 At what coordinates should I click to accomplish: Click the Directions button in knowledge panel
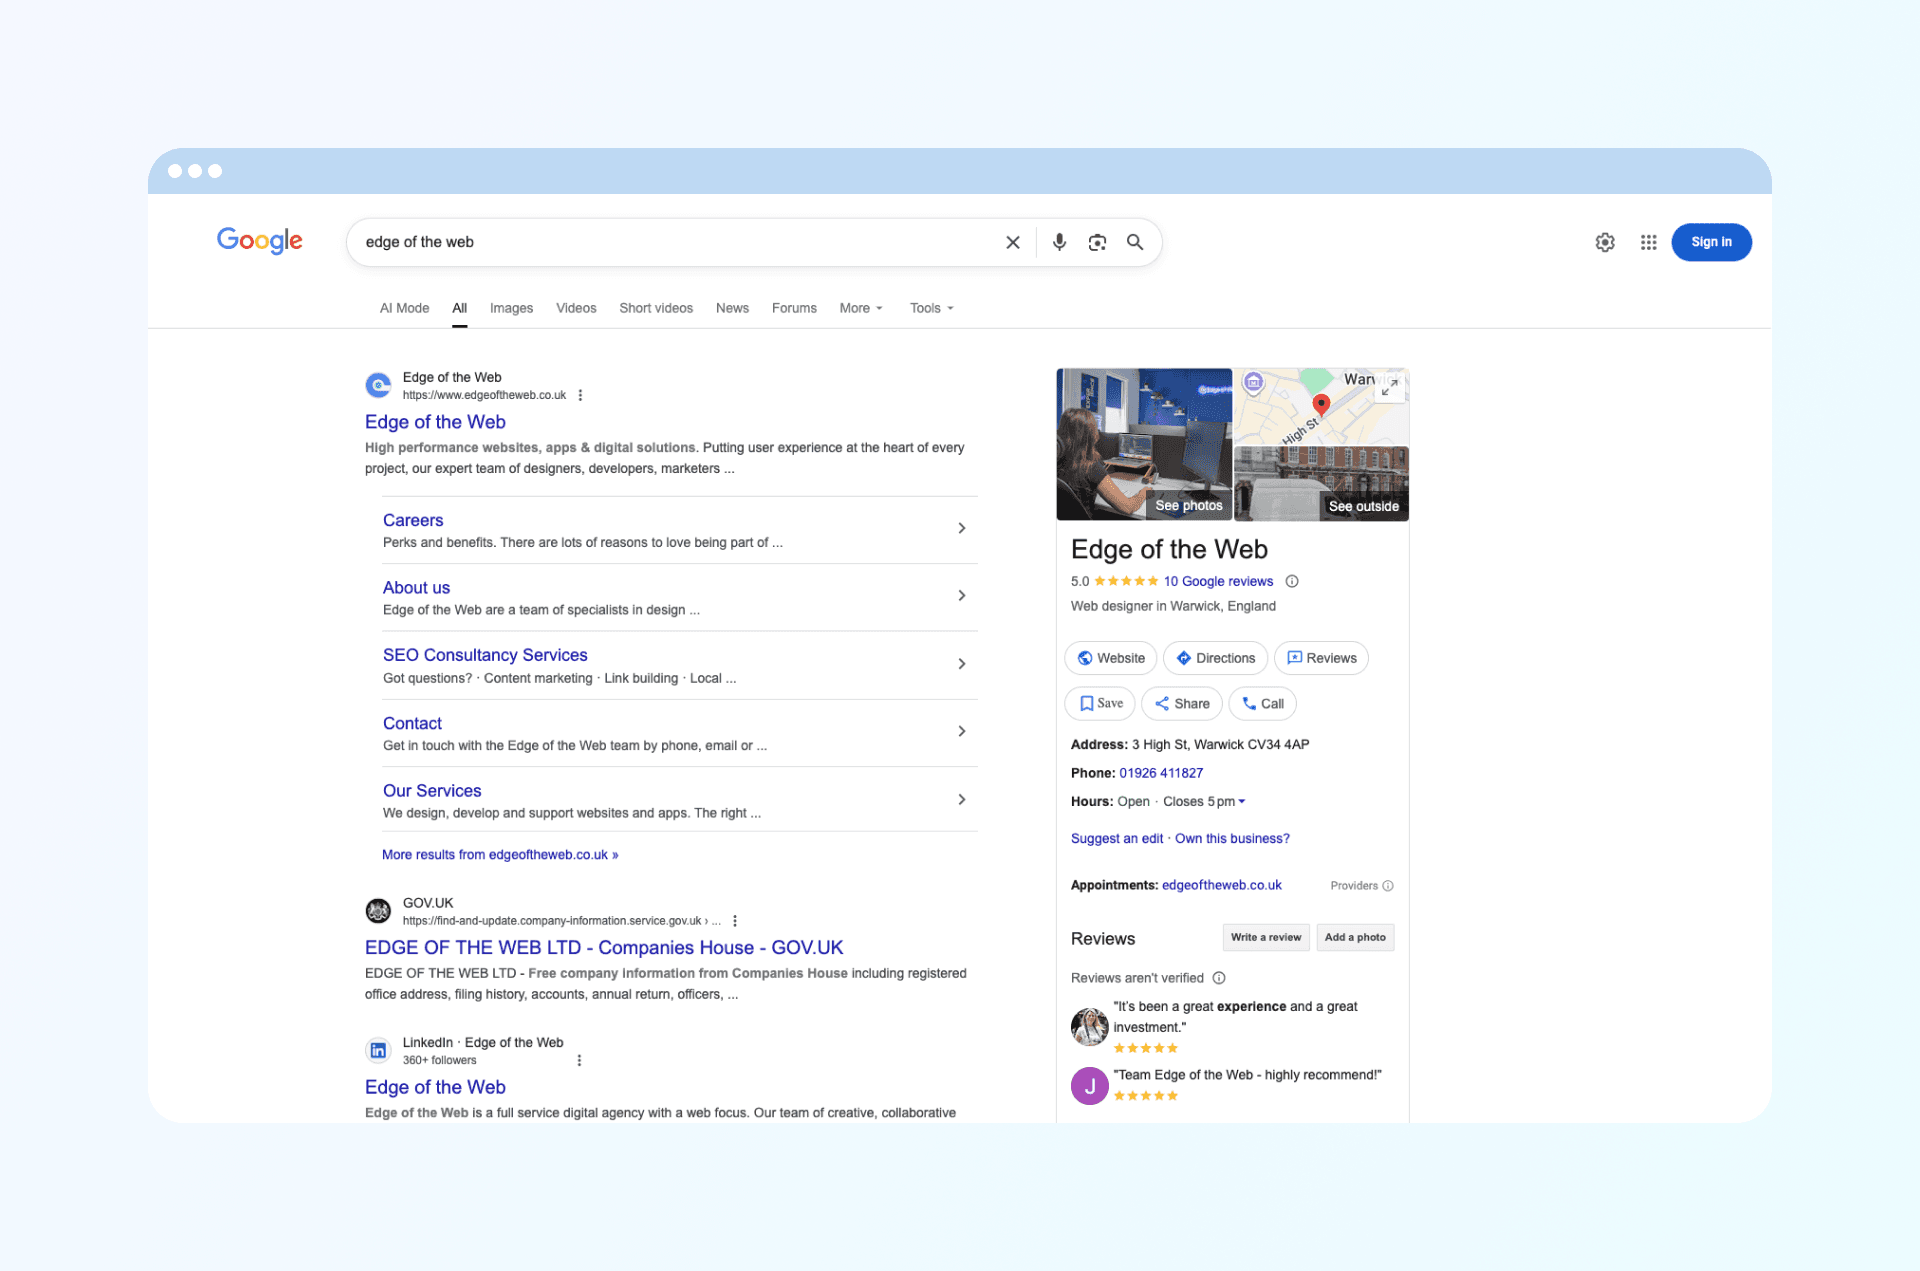point(1215,658)
